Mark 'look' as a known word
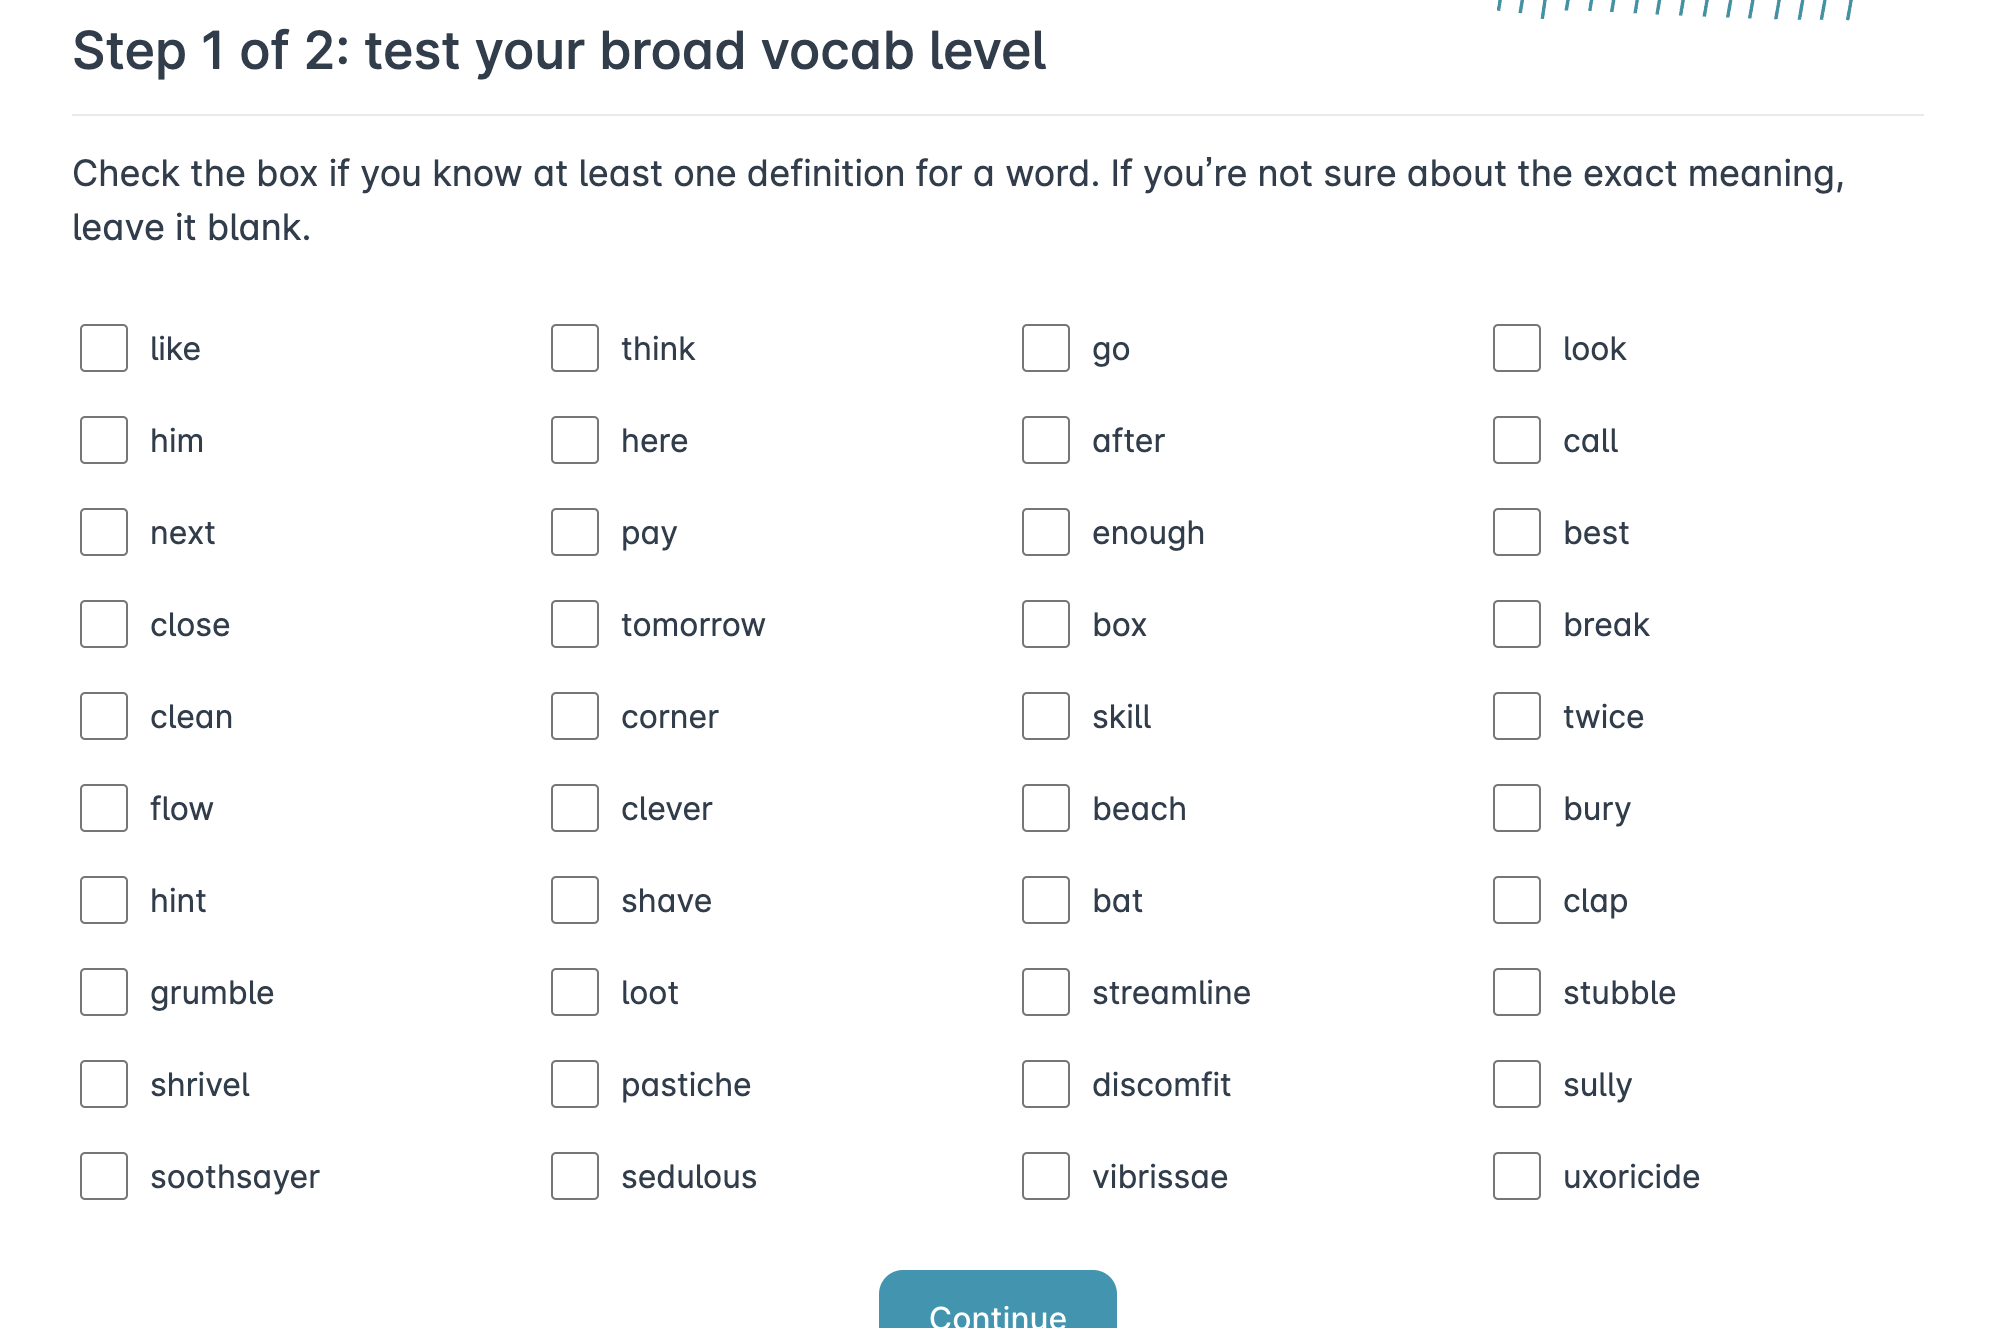2008x1328 pixels. point(1517,348)
